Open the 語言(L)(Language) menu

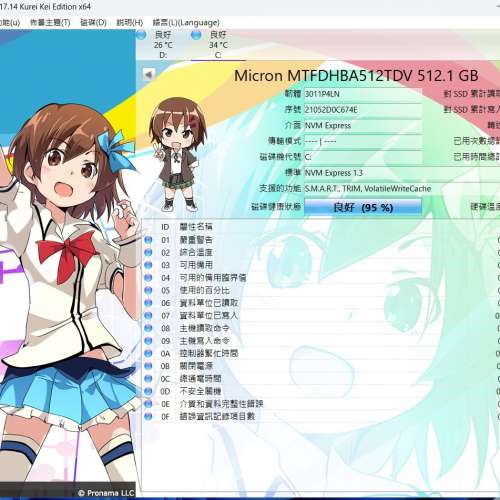[186, 23]
